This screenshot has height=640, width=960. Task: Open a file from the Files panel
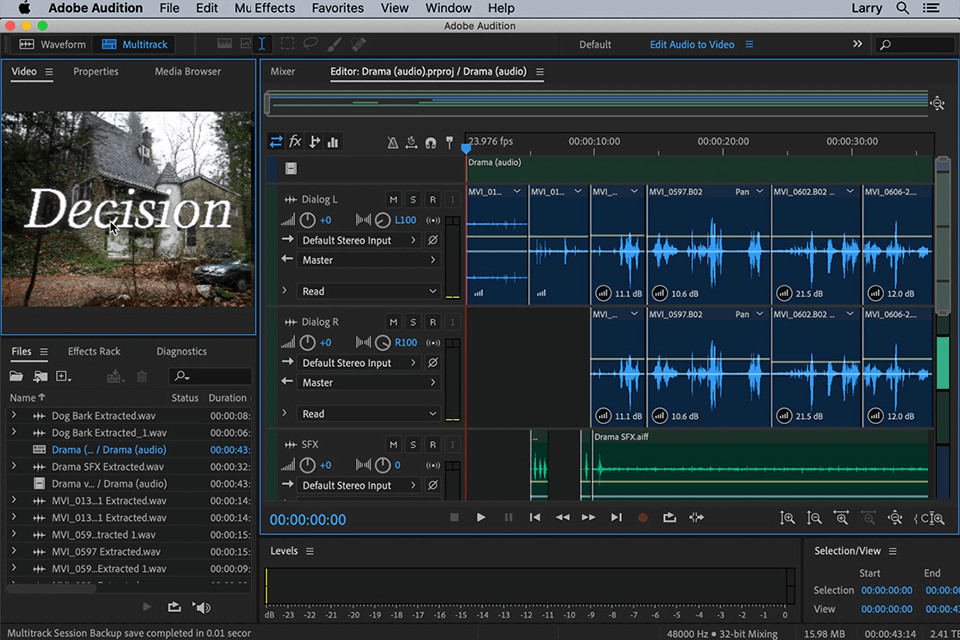(17, 376)
